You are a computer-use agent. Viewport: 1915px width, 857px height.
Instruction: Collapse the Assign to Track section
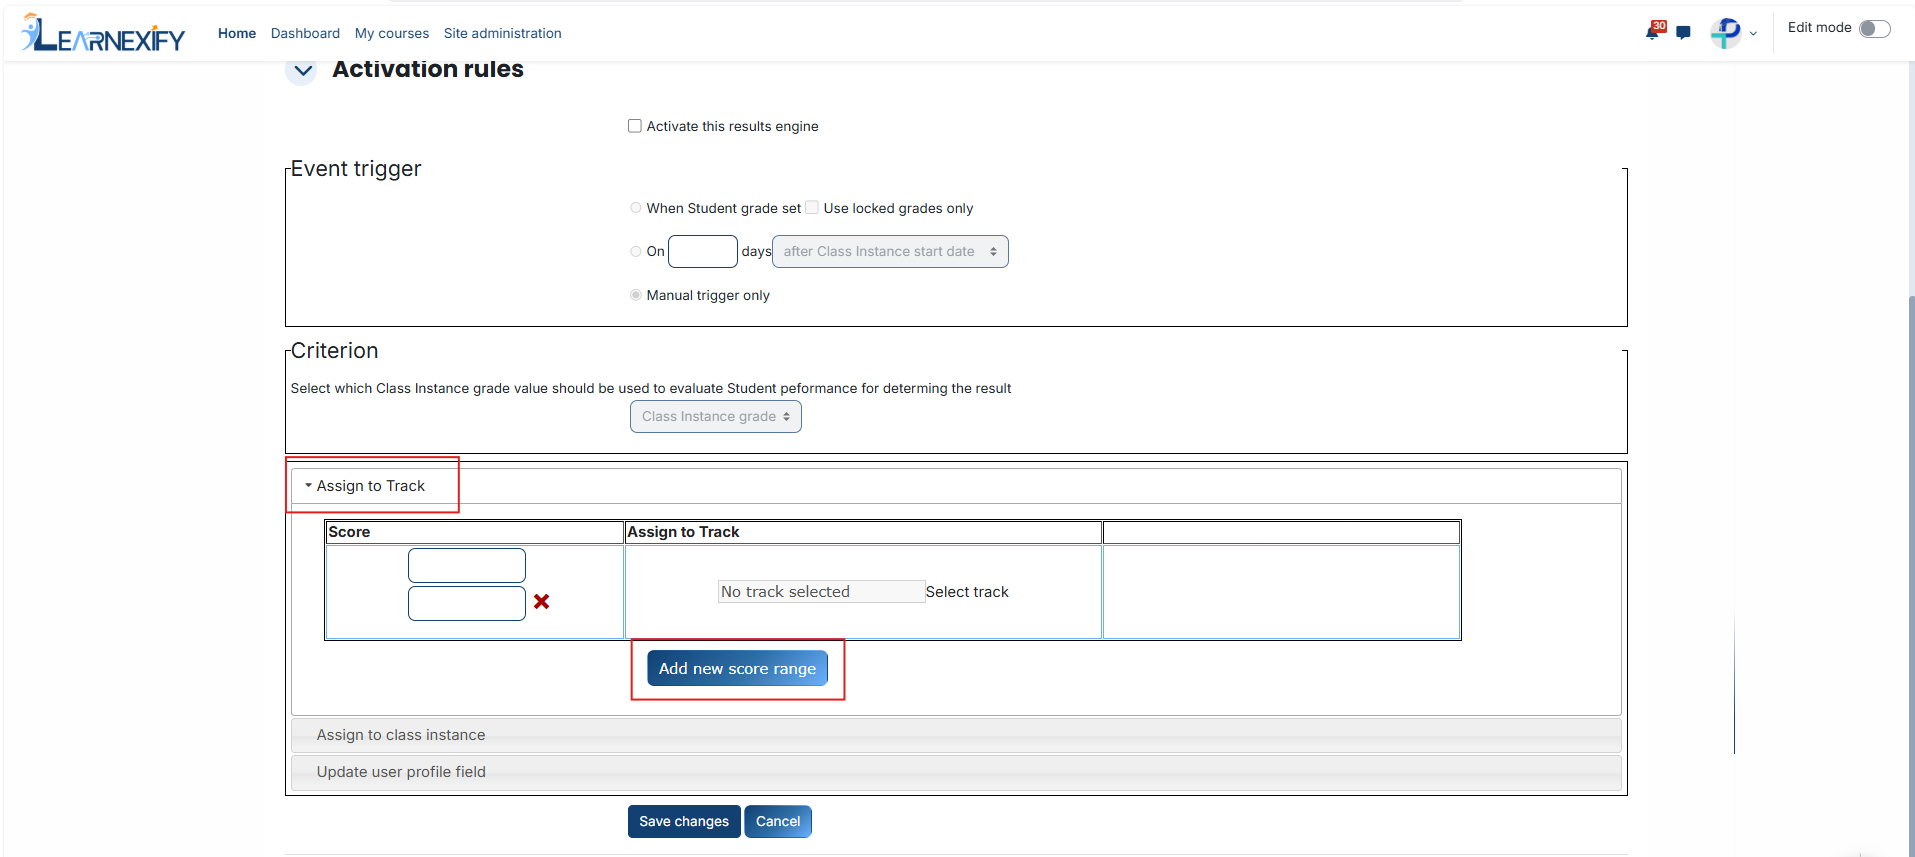coord(365,486)
